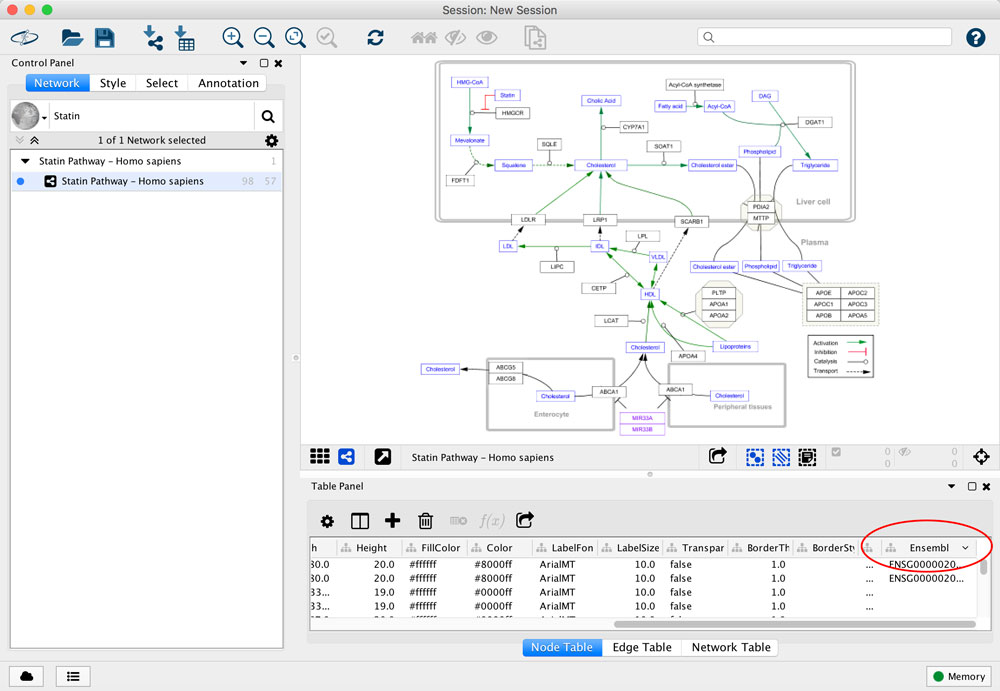Click the top toolbar search field
The width and height of the screenshot is (1000, 691).
[822, 37]
